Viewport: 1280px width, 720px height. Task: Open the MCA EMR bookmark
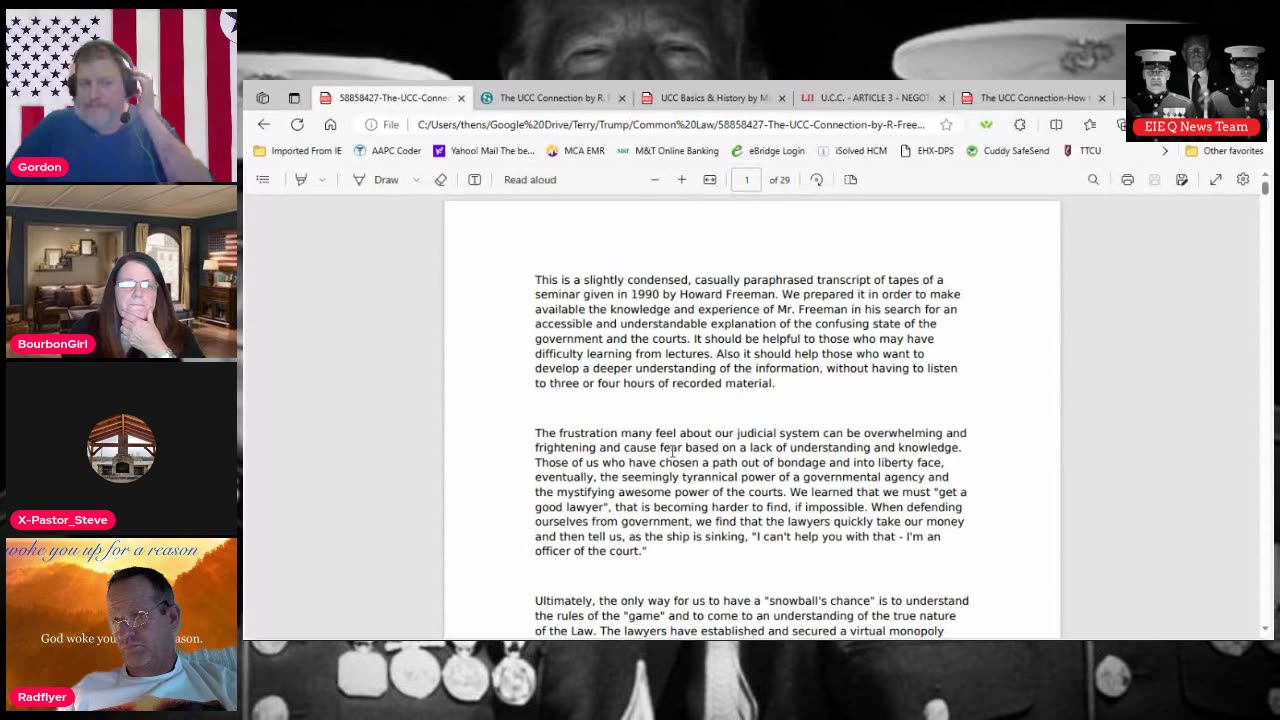click(x=575, y=151)
